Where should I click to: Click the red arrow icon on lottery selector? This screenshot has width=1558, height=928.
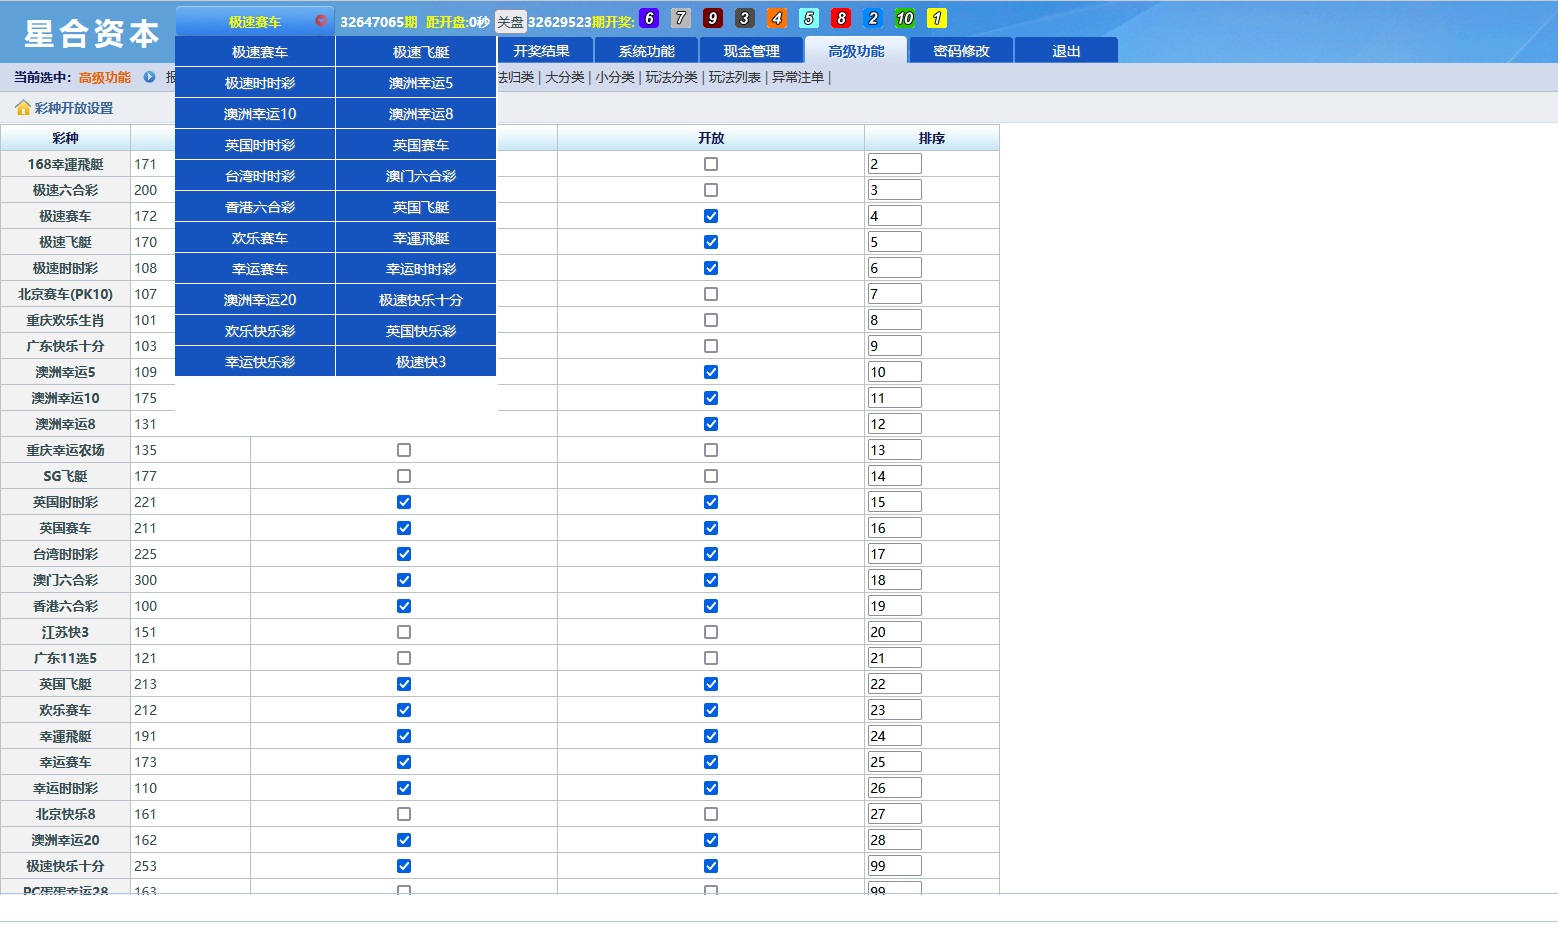[x=321, y=21]
